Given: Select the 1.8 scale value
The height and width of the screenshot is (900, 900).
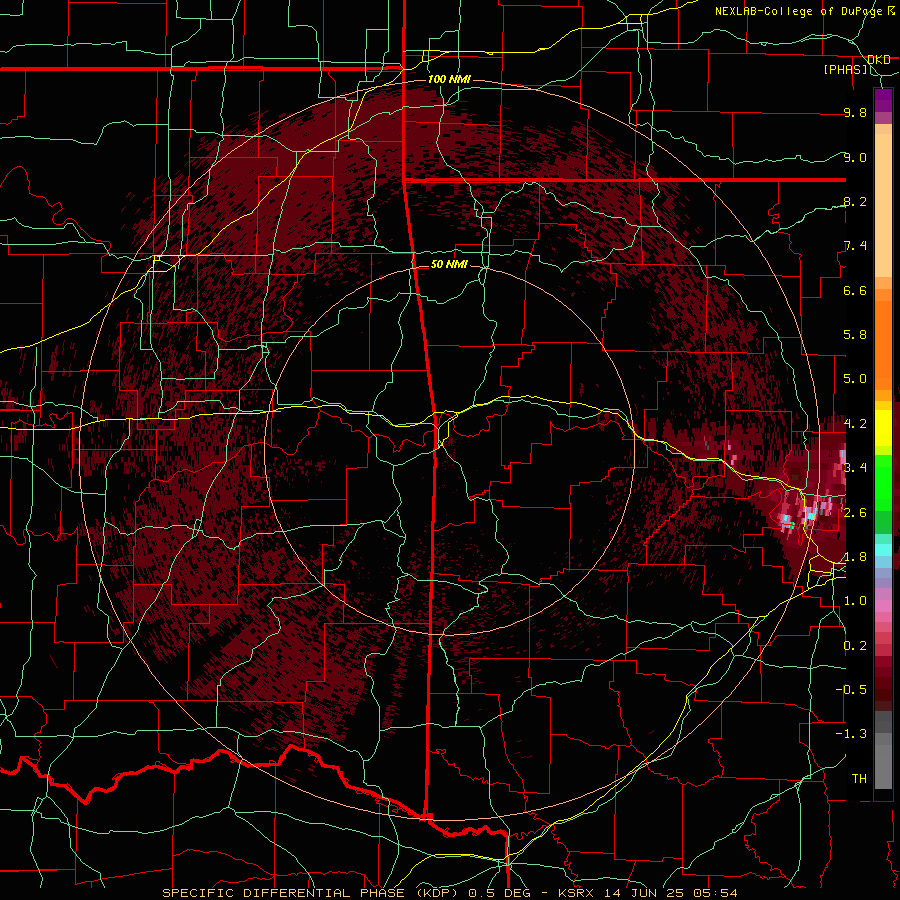Looking at the screenshot, I should [x=855, y=557].
